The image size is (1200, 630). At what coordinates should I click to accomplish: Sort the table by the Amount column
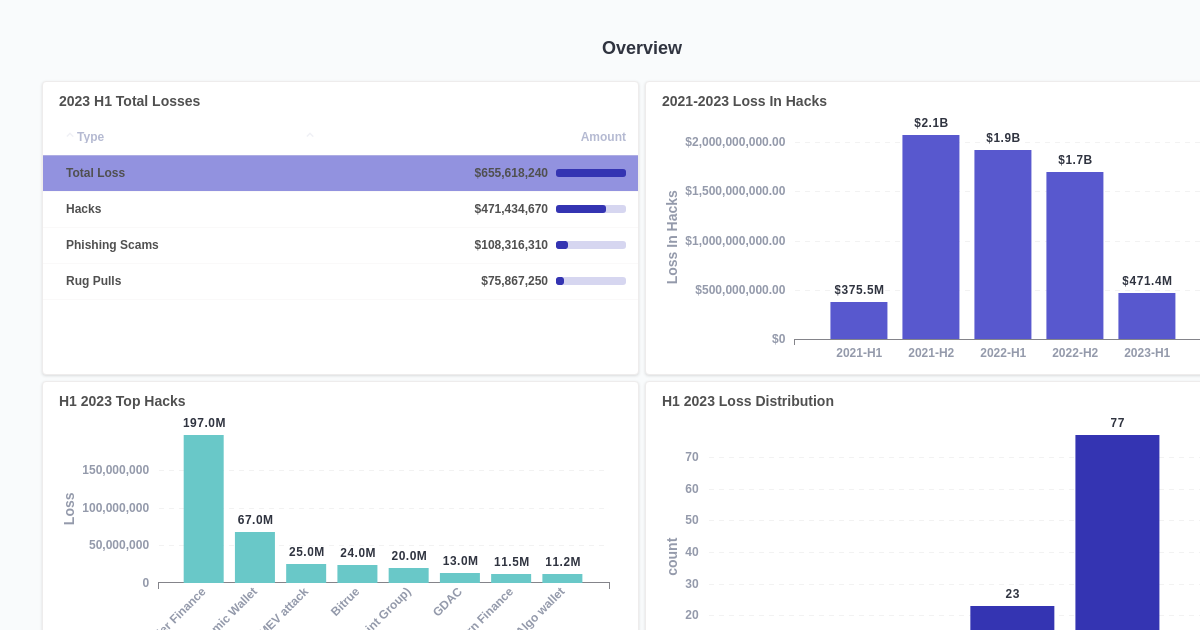point(603,136)
